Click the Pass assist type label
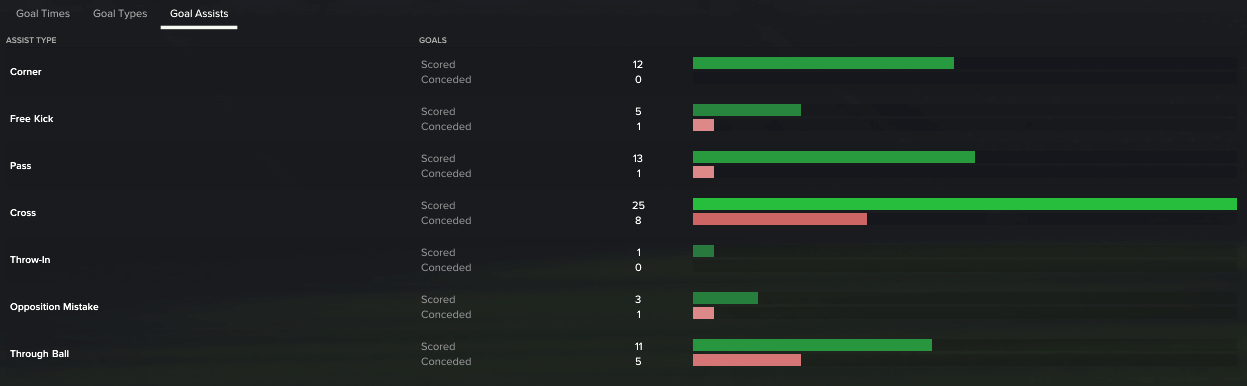This screenshot has width=1247, height=386. [x=21, y=166]
